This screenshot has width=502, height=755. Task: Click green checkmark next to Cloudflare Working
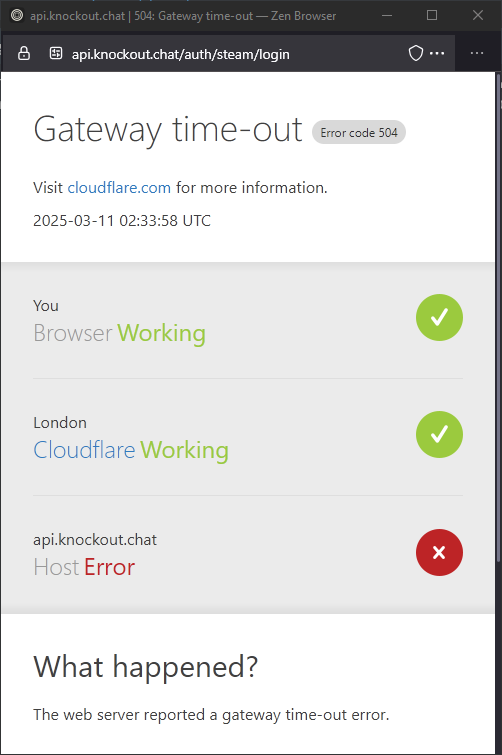tap(439, 434)
